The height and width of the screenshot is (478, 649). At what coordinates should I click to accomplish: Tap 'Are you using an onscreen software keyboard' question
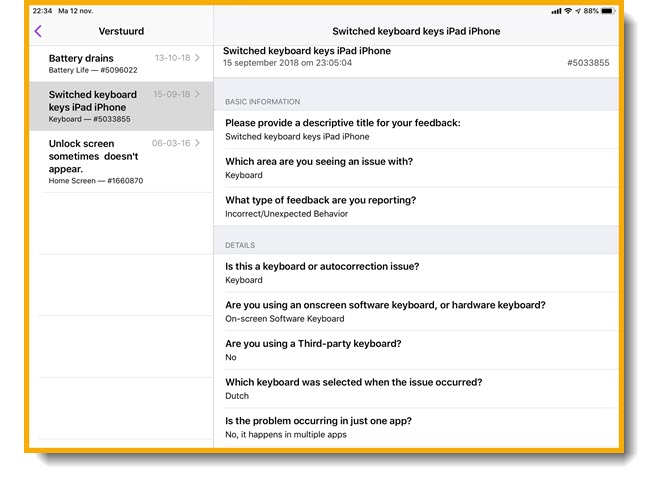click(385, 305)
